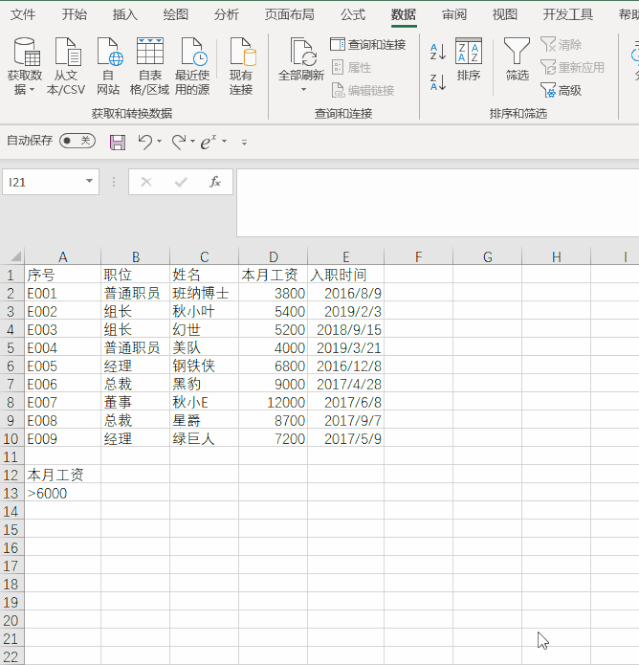Image resolution: width=639 pixels, height=665 pixels.
Task: Click the greyed-out 编辑链接 item
Action: (363, 90)
